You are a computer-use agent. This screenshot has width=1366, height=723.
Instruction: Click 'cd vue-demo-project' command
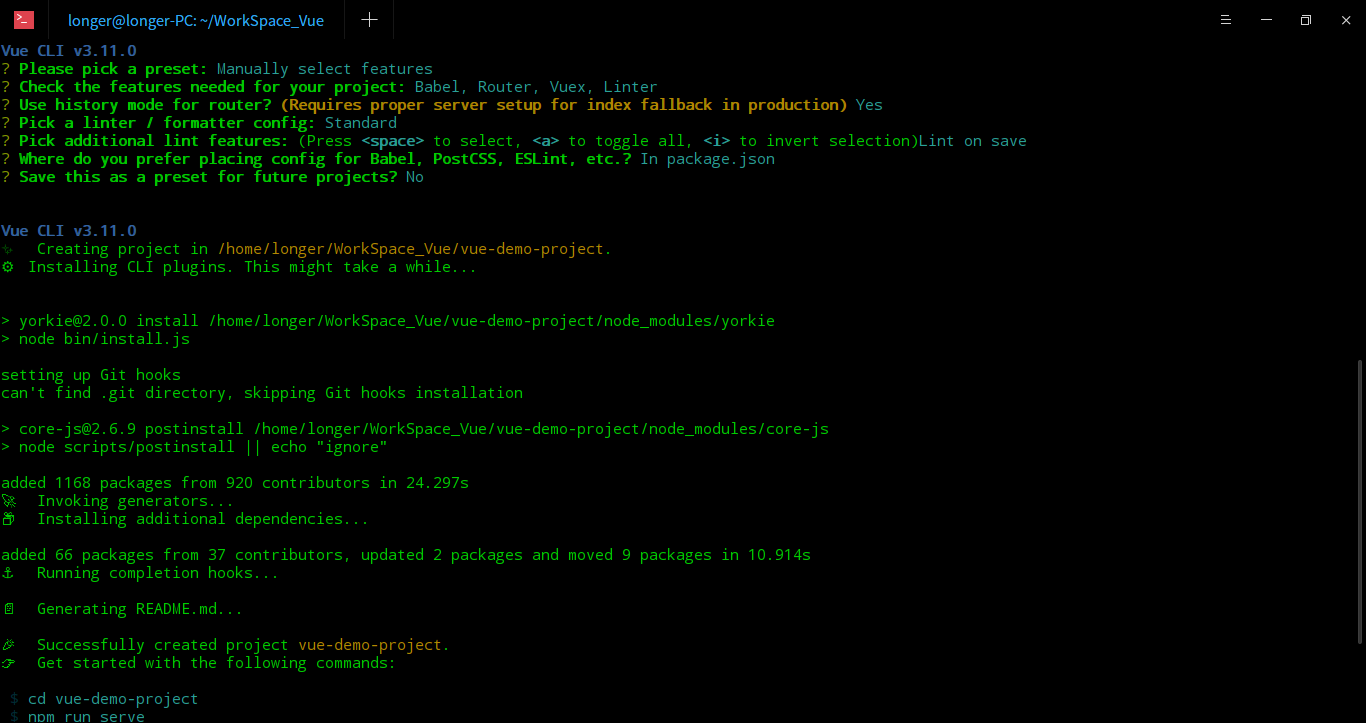tap(113, 699)
